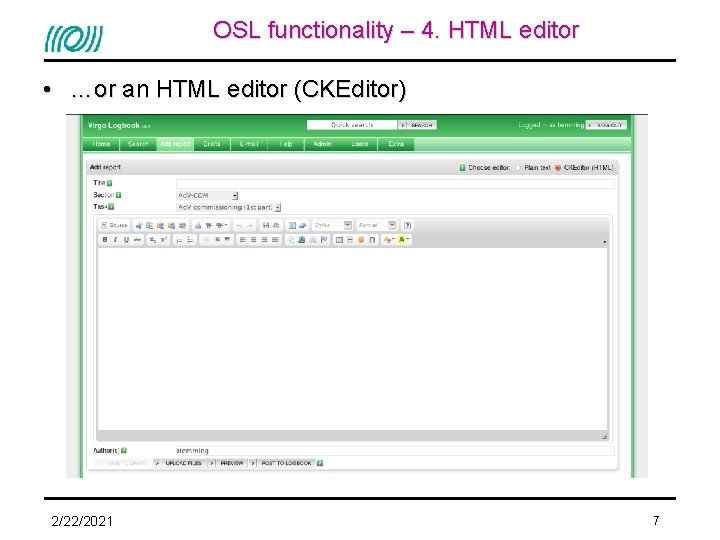Image resolution: width=720 pixels, height=540 pixels.
Task: Click the Upload Files button
Action: 179,463
